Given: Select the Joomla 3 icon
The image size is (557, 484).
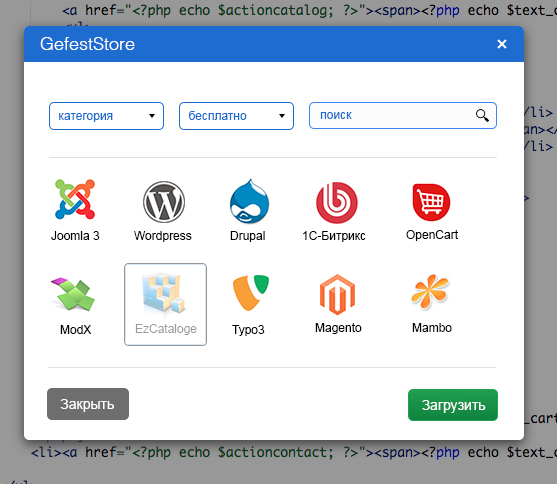Looking at the screenshot, I should (75, 199).
